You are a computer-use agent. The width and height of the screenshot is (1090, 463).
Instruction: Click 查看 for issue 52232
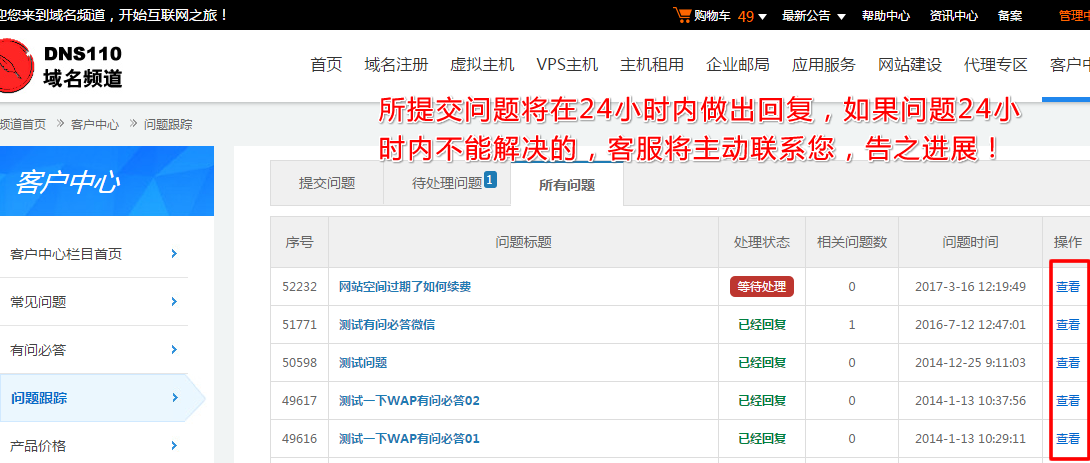[x=1068, y=287]
